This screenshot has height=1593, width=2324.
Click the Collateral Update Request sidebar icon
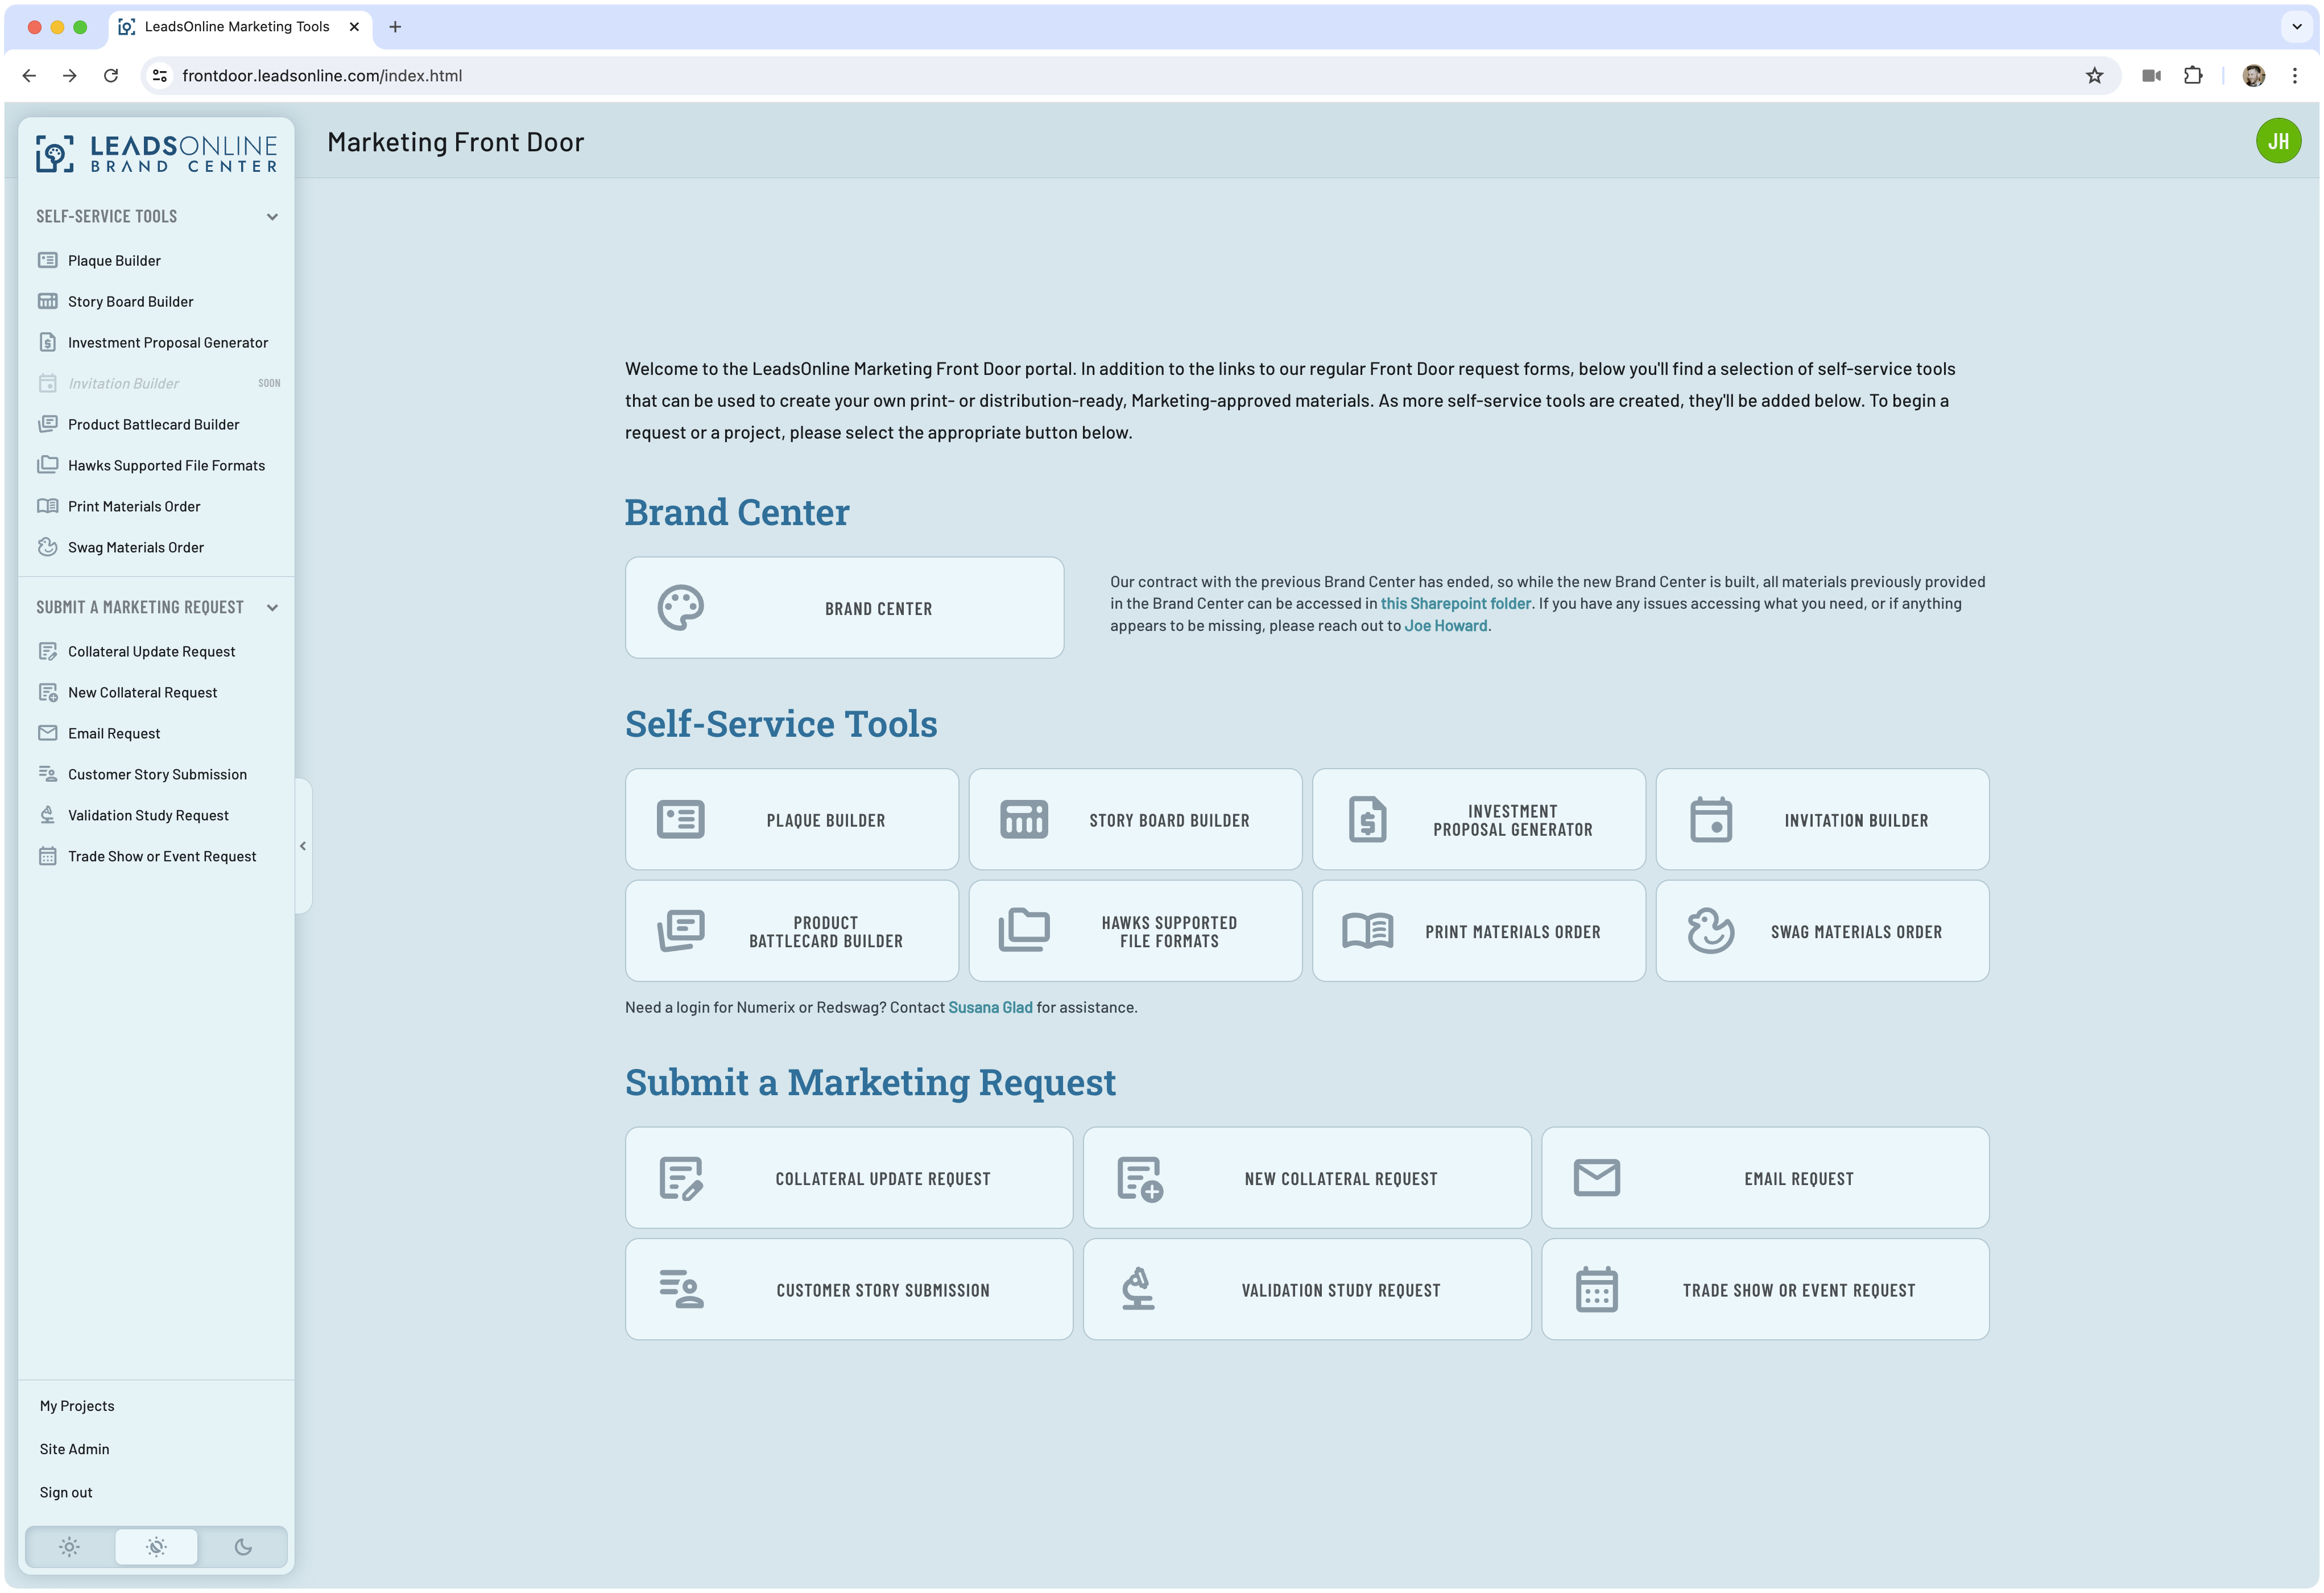pyautogui.click(x=47, y=651)
